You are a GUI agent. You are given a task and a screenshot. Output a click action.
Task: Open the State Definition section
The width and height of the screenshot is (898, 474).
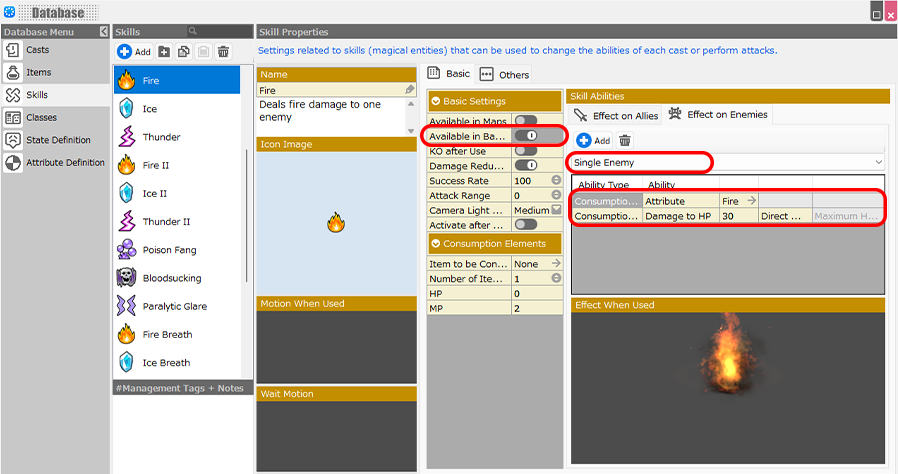57,140
